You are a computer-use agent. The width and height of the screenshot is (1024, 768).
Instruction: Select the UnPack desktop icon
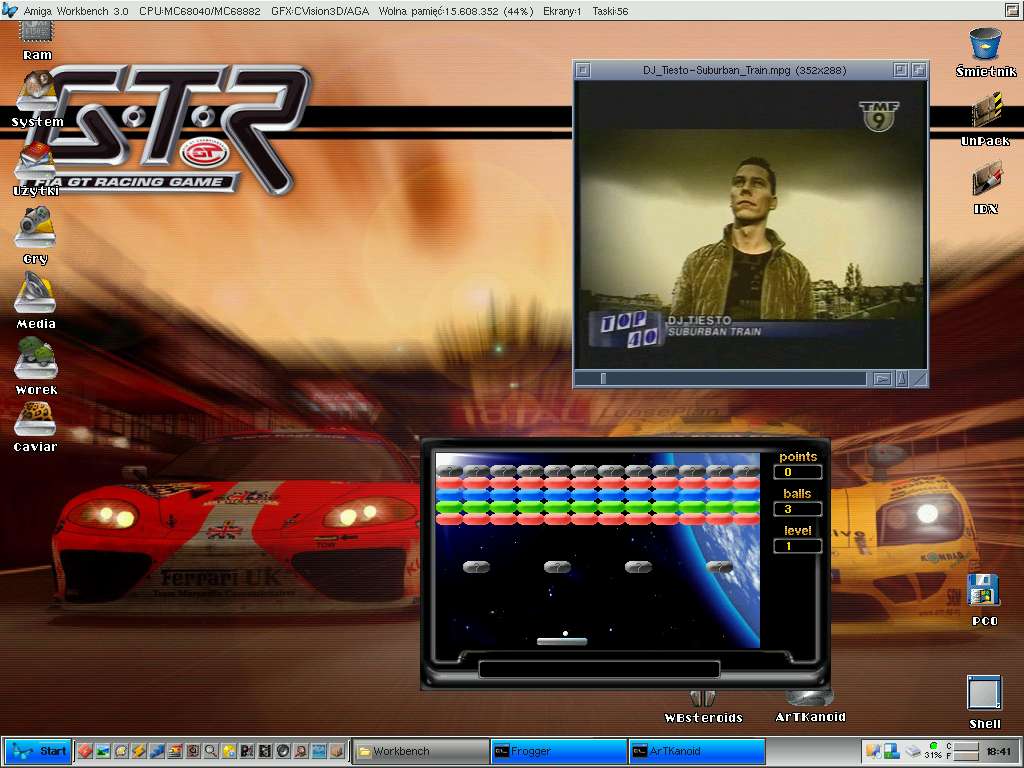pyautogui.click(x=985, y=119)
